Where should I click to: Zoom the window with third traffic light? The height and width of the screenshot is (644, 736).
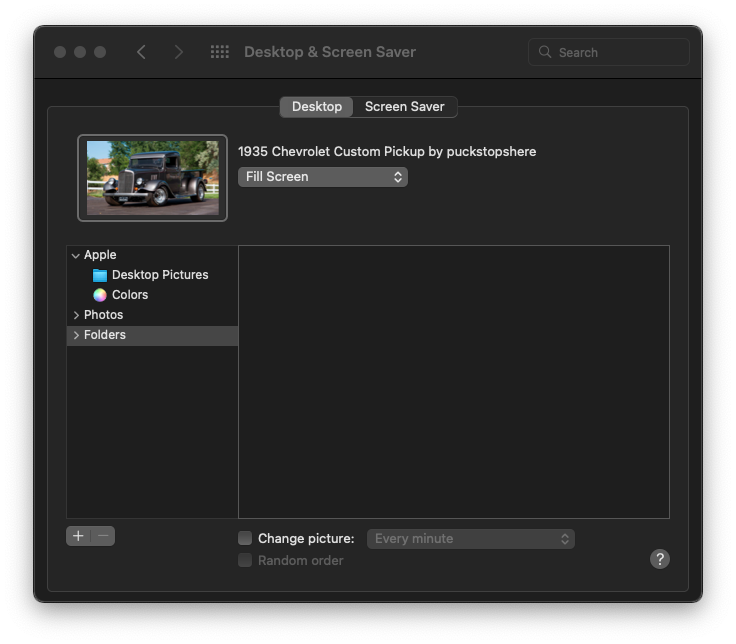pyautogui.click(x=100, y=52)
